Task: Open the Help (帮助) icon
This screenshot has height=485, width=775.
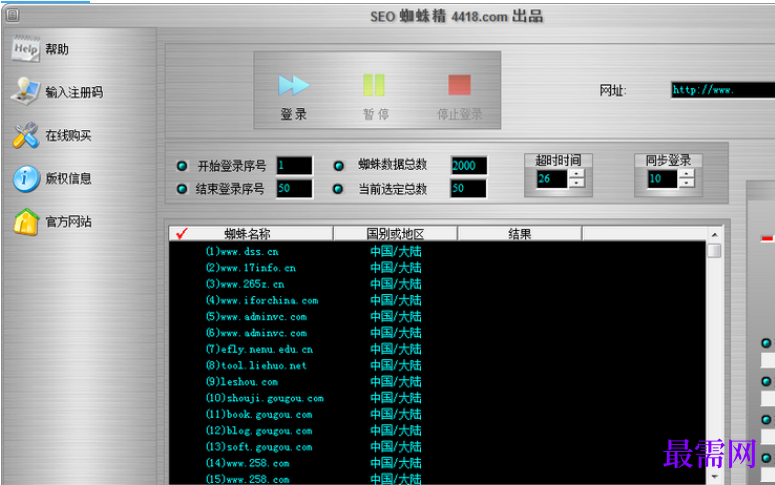Action: [x=26, y=48]
